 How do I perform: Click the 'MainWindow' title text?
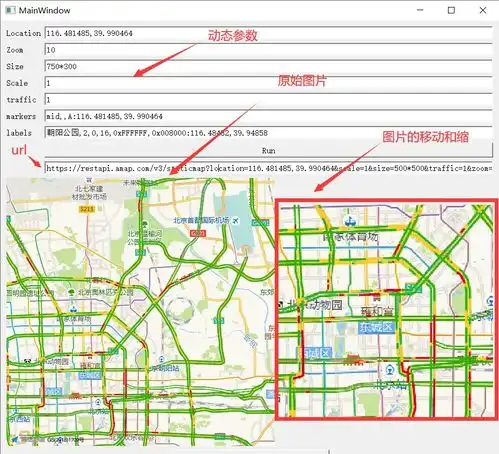[44, 10]
